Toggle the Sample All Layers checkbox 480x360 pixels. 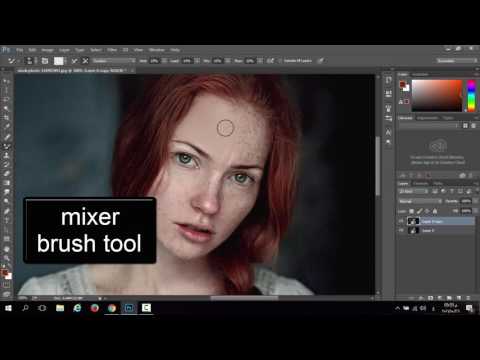[281, 61]
